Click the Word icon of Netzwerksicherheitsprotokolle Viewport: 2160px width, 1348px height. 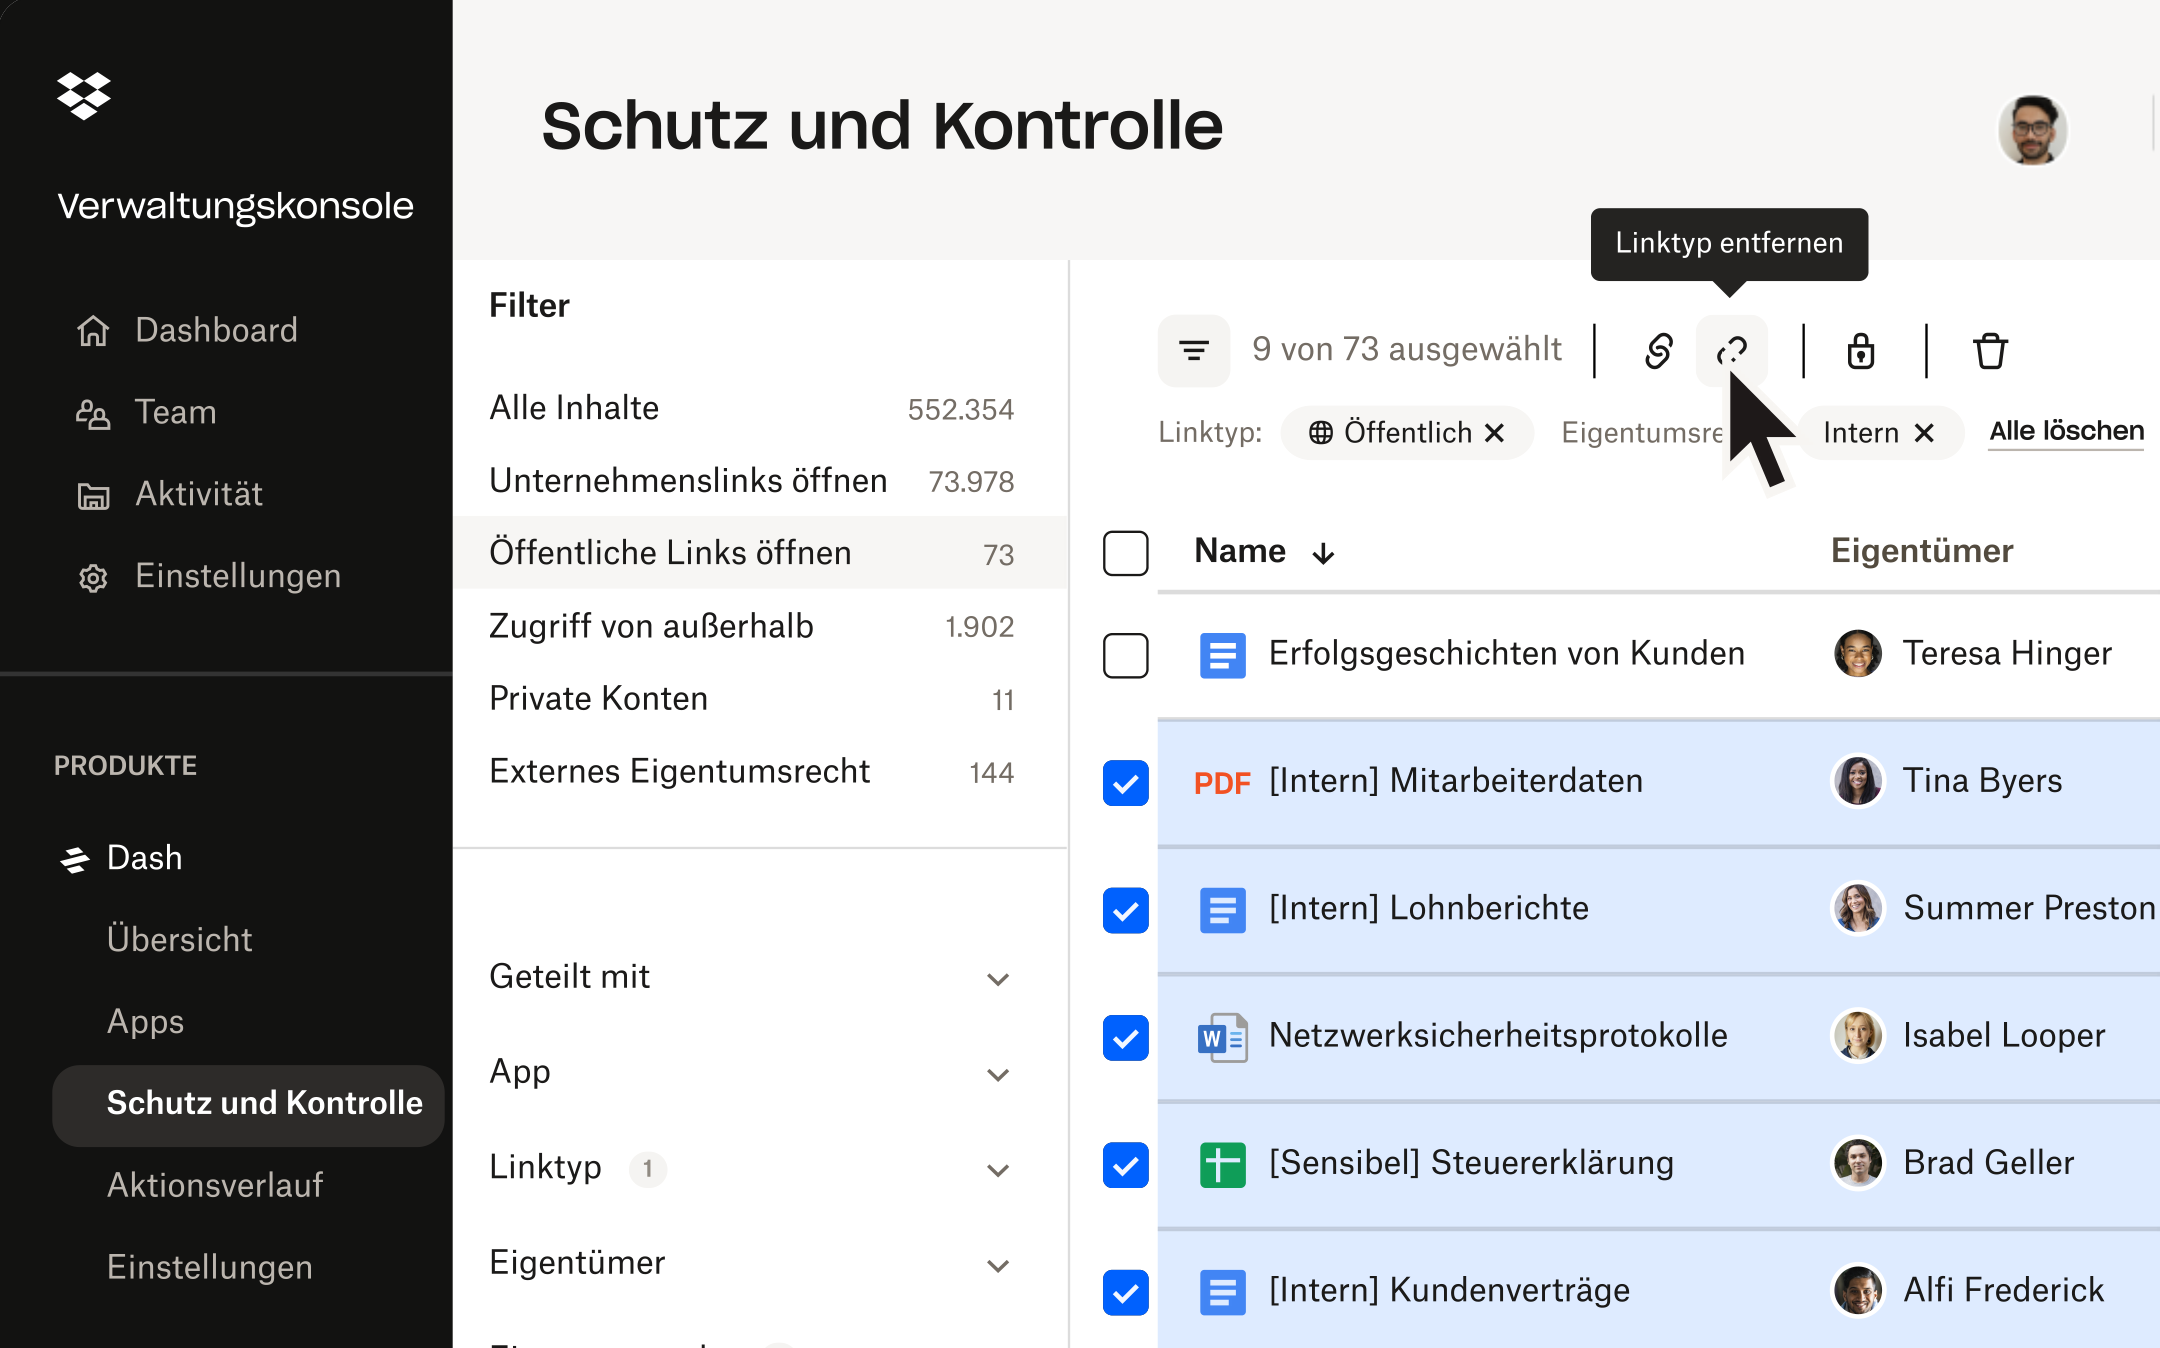(x=1222, y=1037)
